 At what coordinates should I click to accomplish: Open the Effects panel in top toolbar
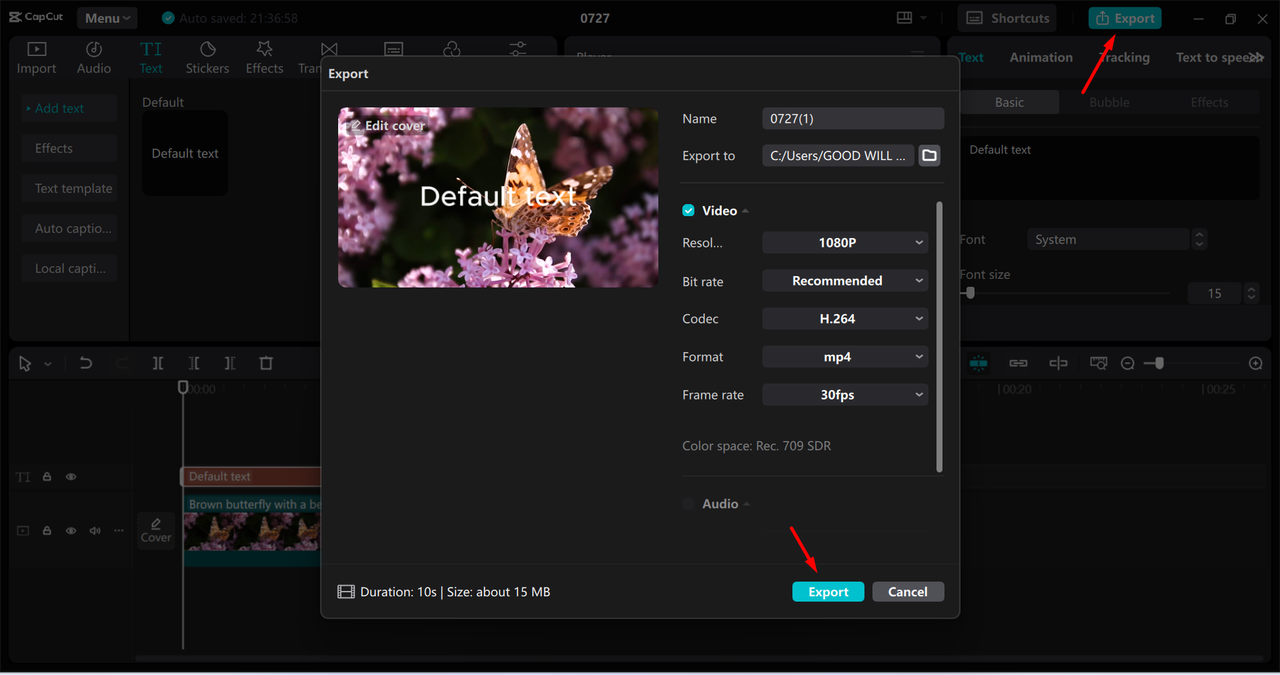tap(264, 58)
